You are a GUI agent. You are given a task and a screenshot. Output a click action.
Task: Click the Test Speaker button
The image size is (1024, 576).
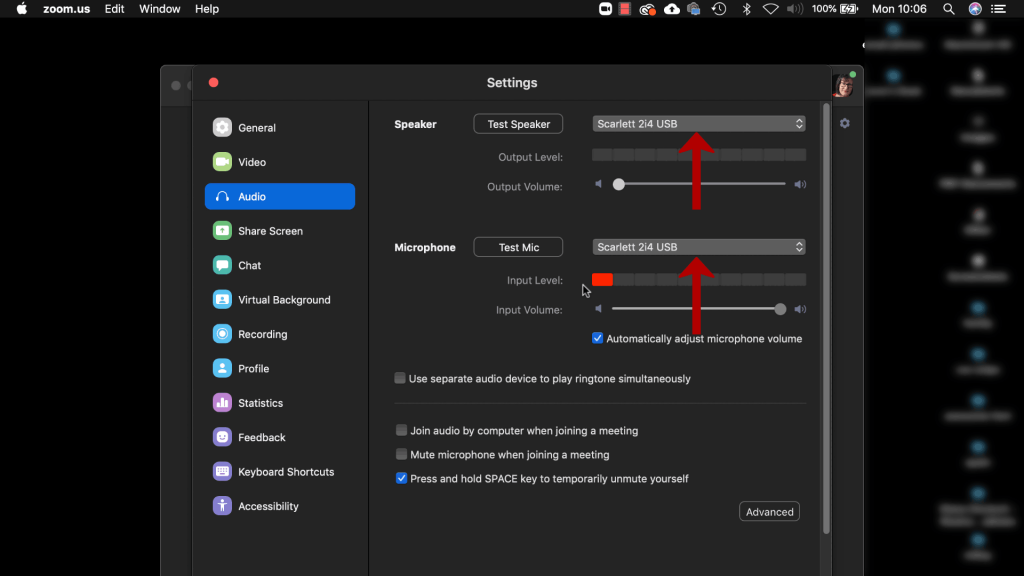click(518, 124)
